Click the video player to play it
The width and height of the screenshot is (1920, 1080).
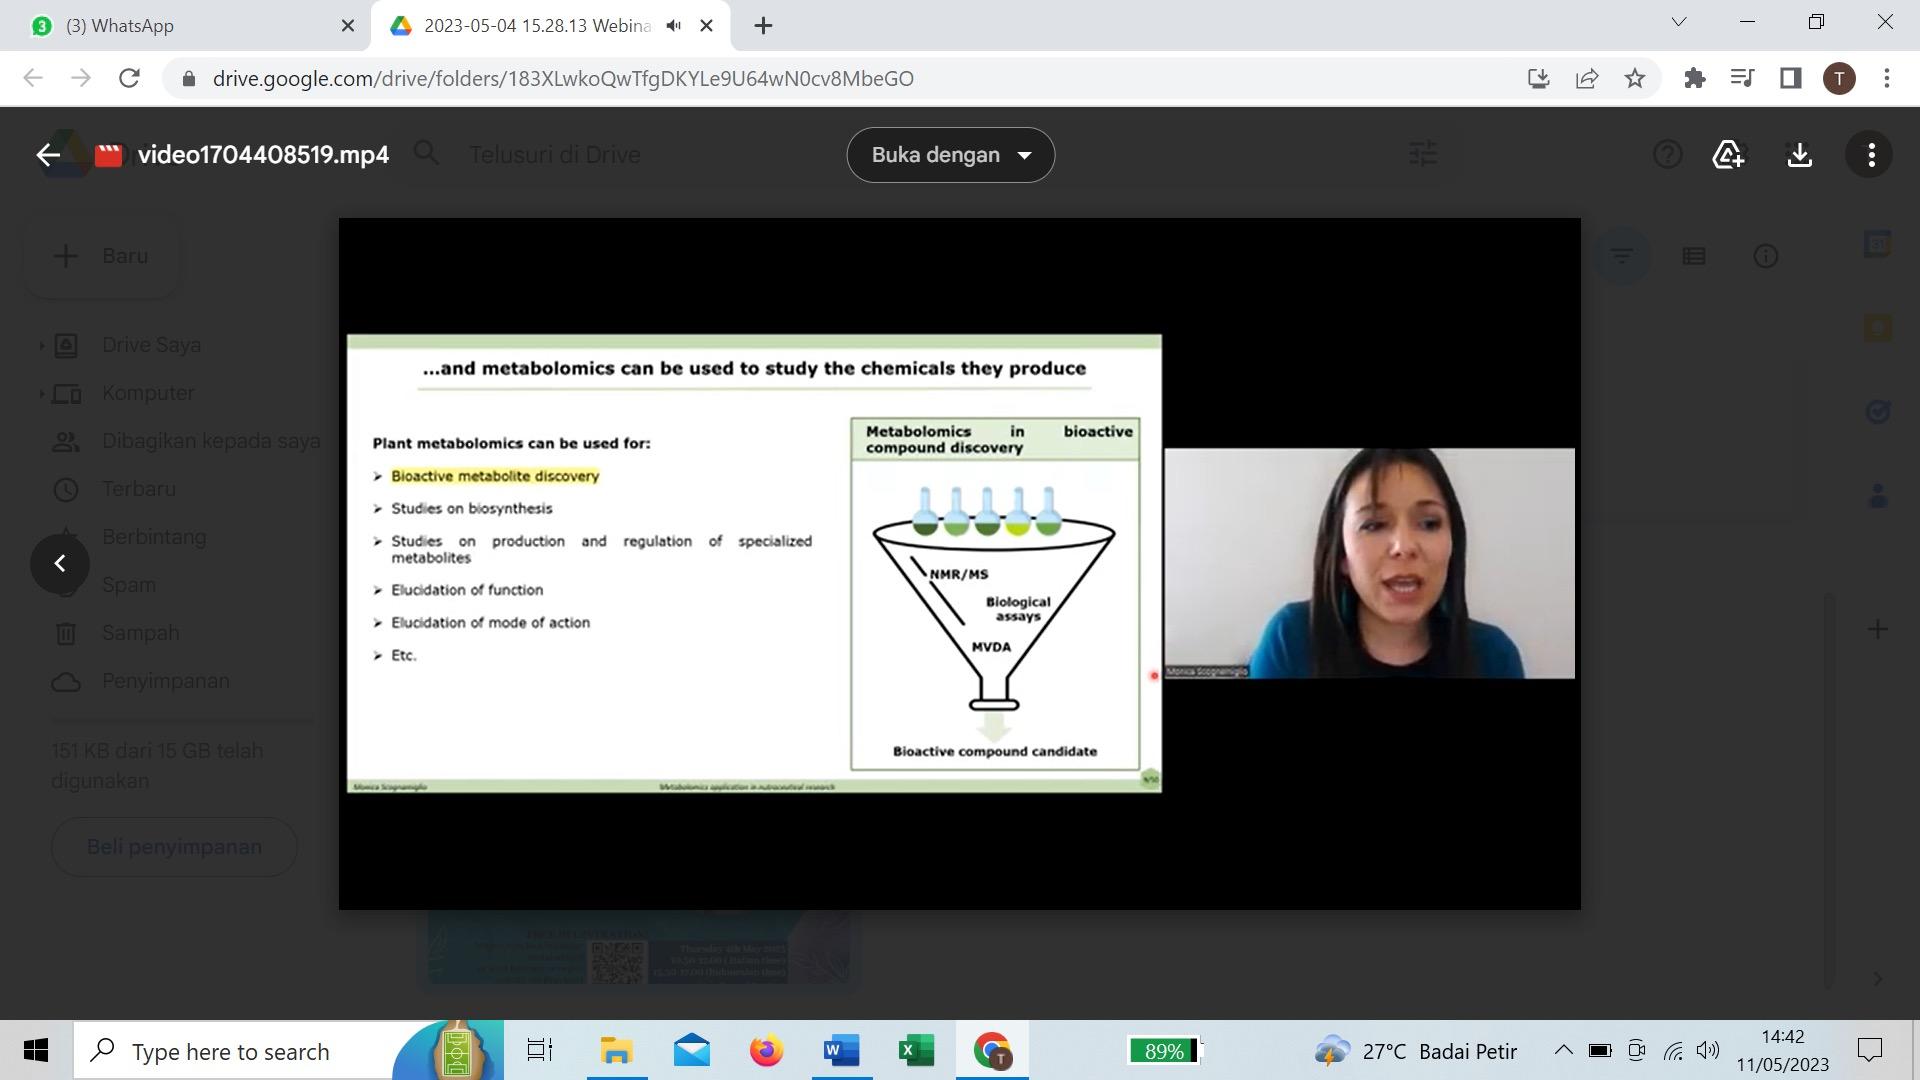959,564
